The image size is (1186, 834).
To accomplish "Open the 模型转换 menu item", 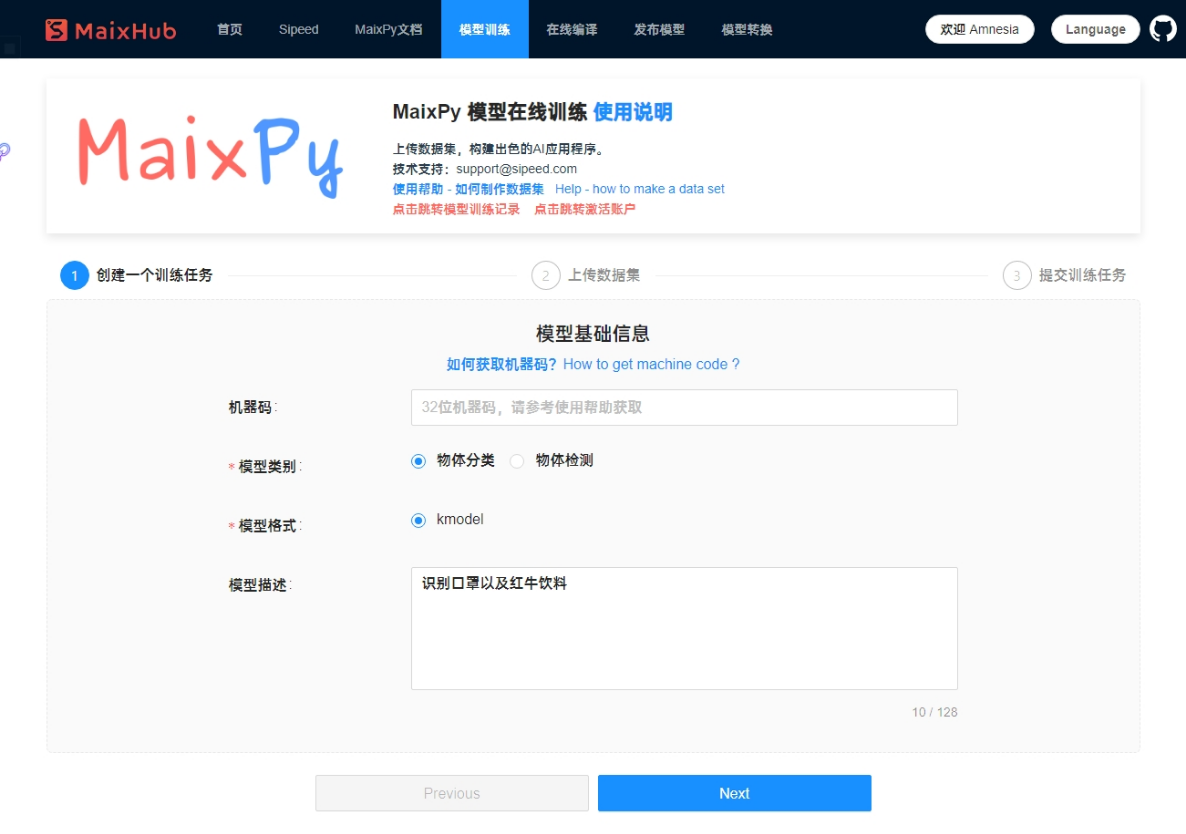I will (747, 29).
